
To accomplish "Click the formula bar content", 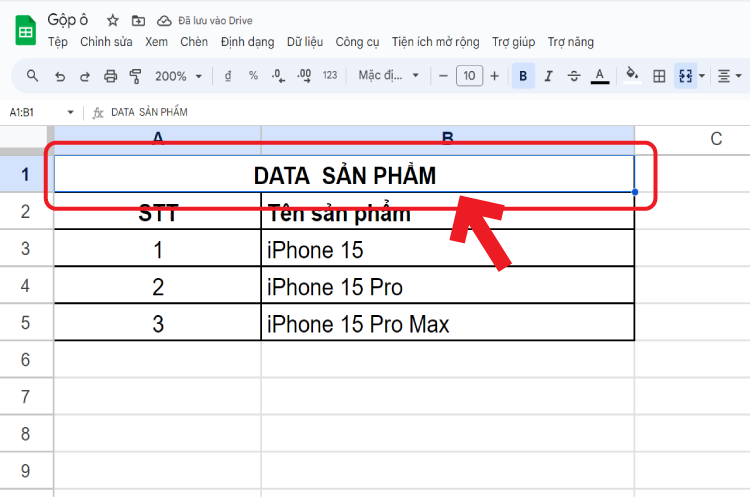I will point(149,112).
